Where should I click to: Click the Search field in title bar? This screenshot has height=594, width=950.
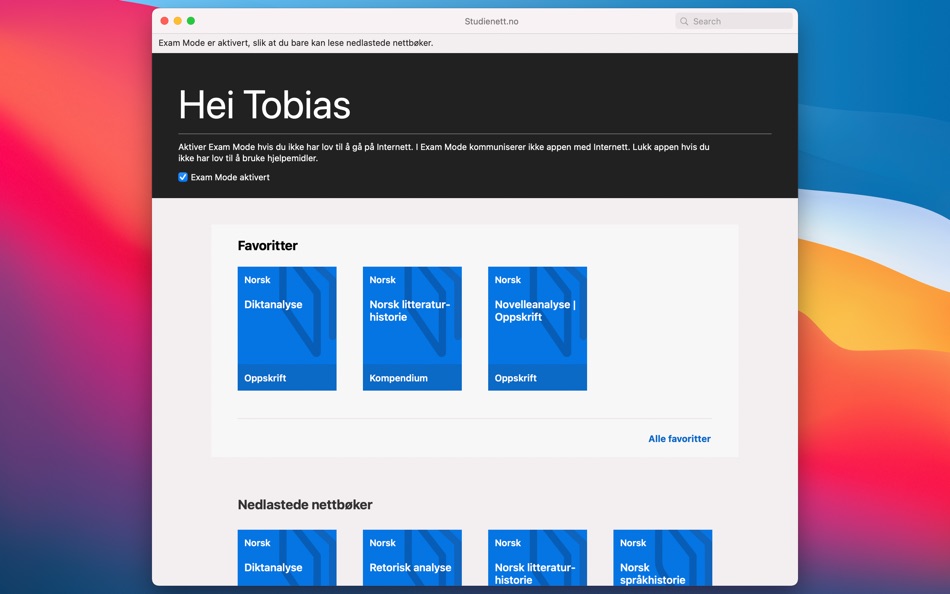click(734, 21)
